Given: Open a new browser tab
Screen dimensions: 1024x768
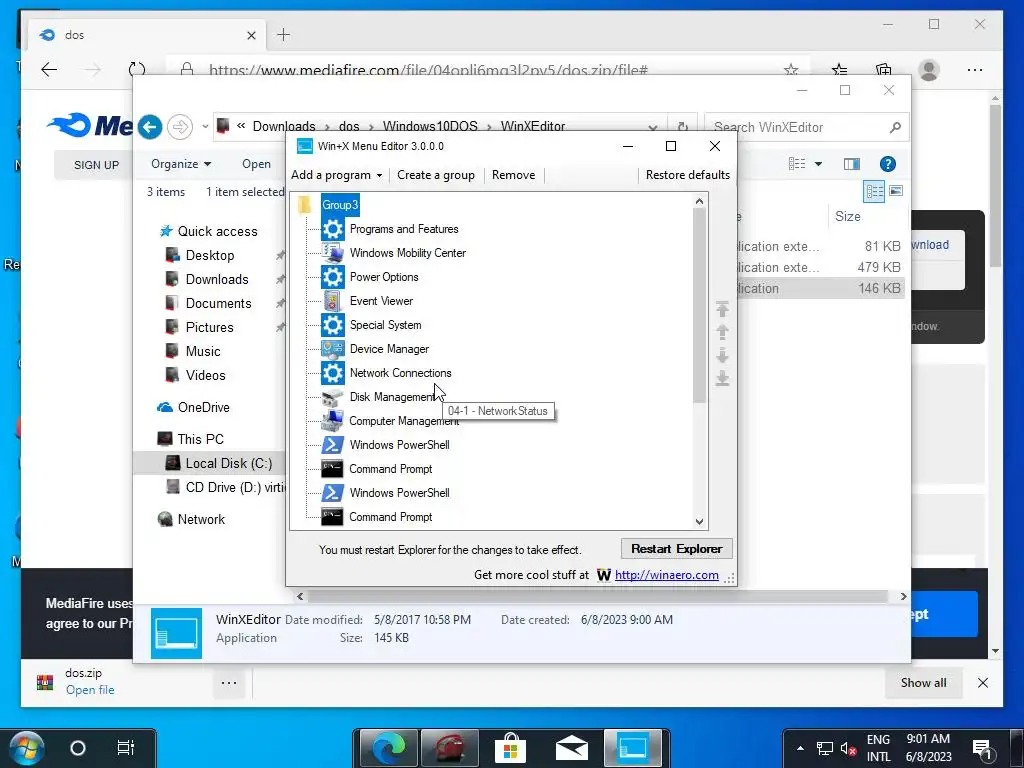Looking at the screenshot, I should pos(283,35).
